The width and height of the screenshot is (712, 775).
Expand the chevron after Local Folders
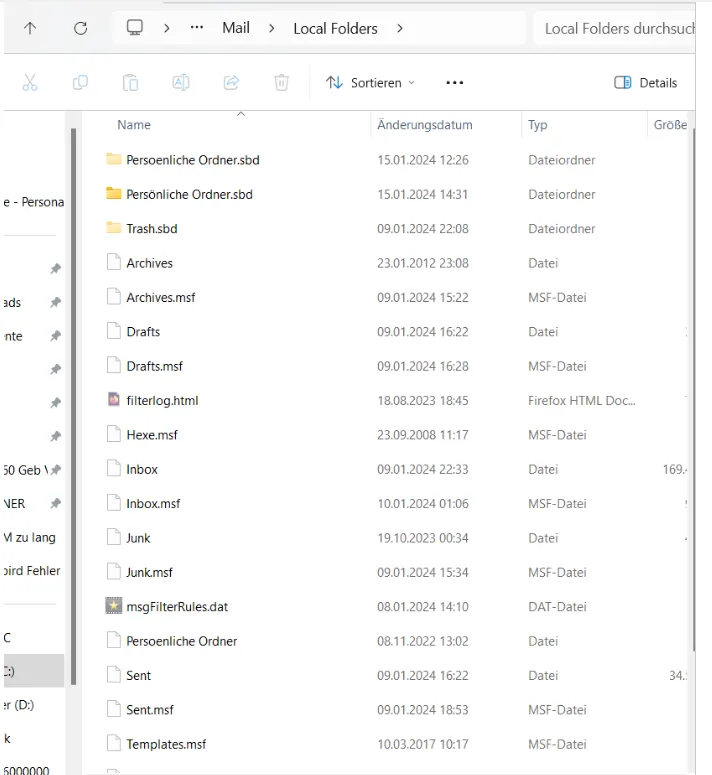point(400,28)
